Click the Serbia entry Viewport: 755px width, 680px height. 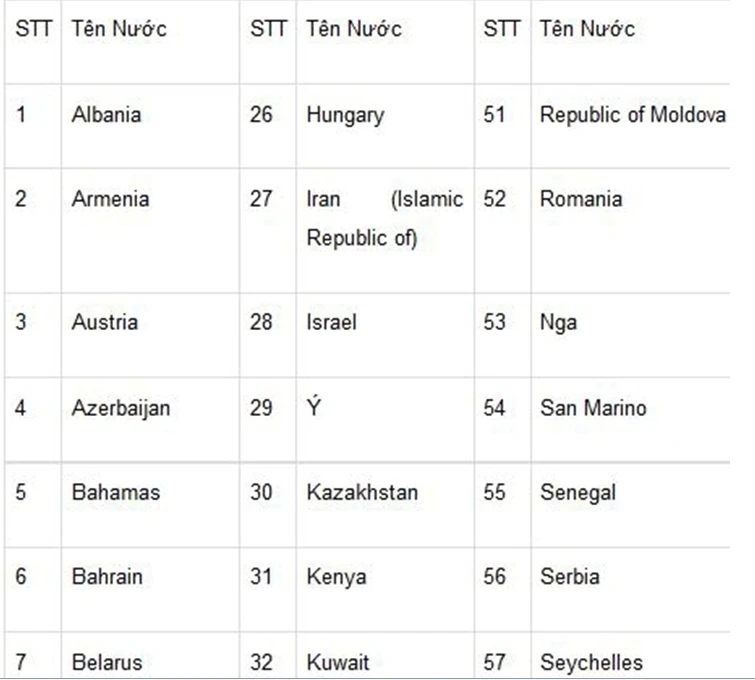pyautogui.click(x=569, y=576)
